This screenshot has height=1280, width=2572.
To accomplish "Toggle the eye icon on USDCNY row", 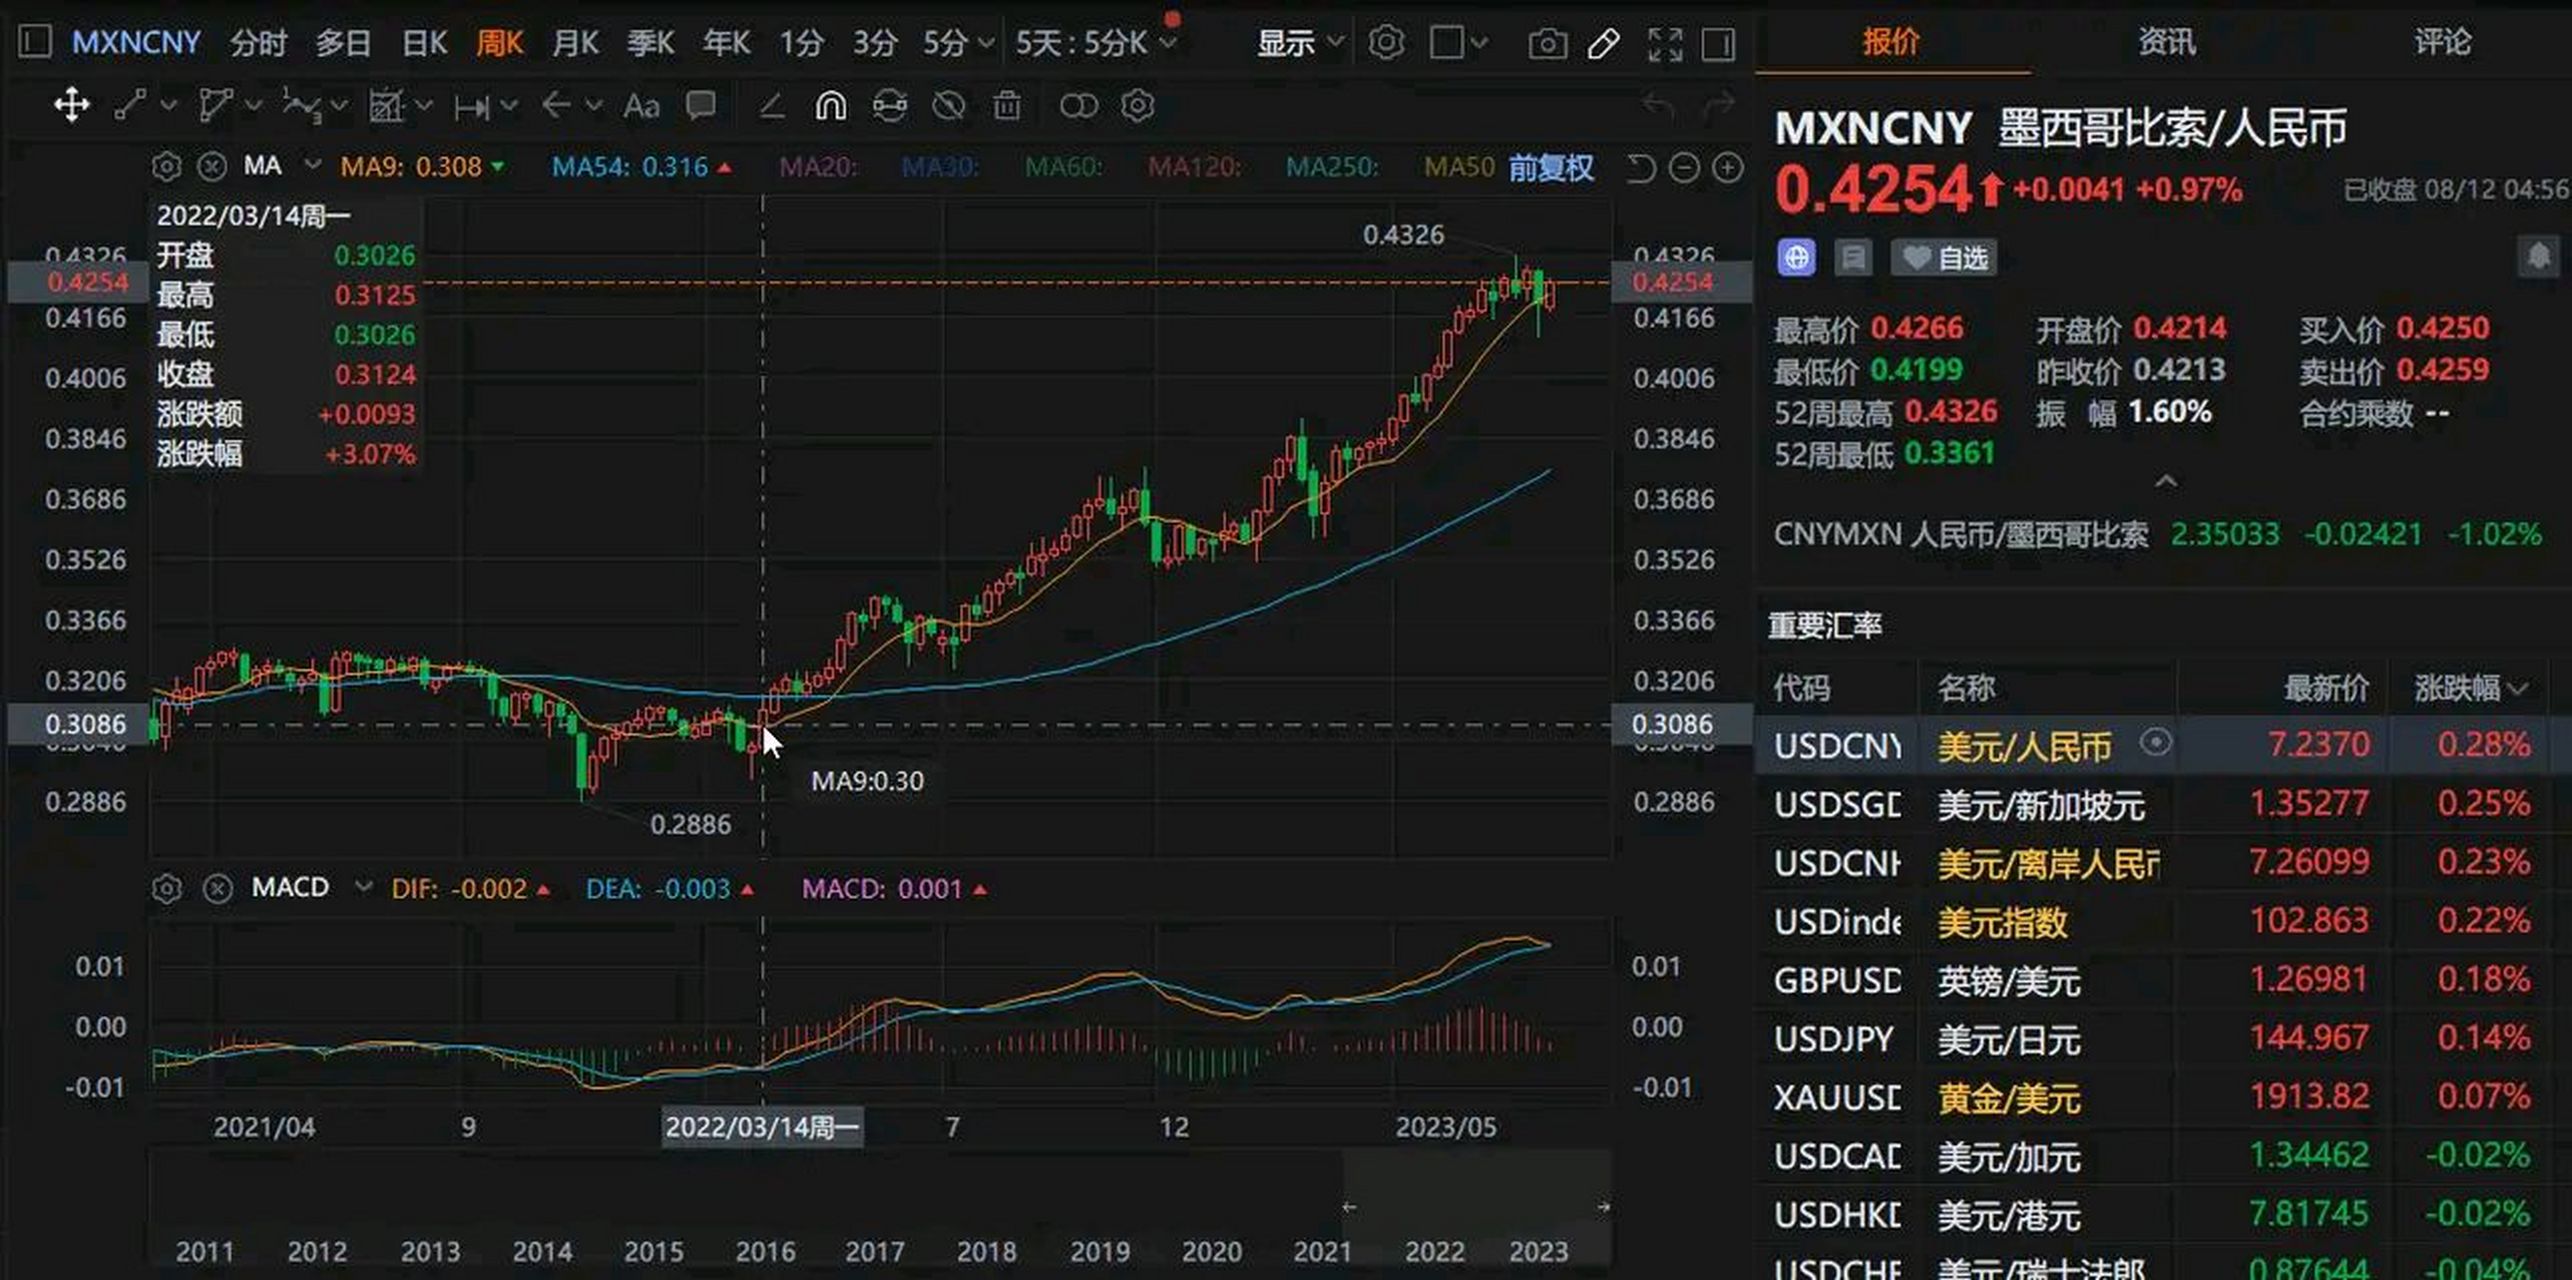I will click(2155, 742).
